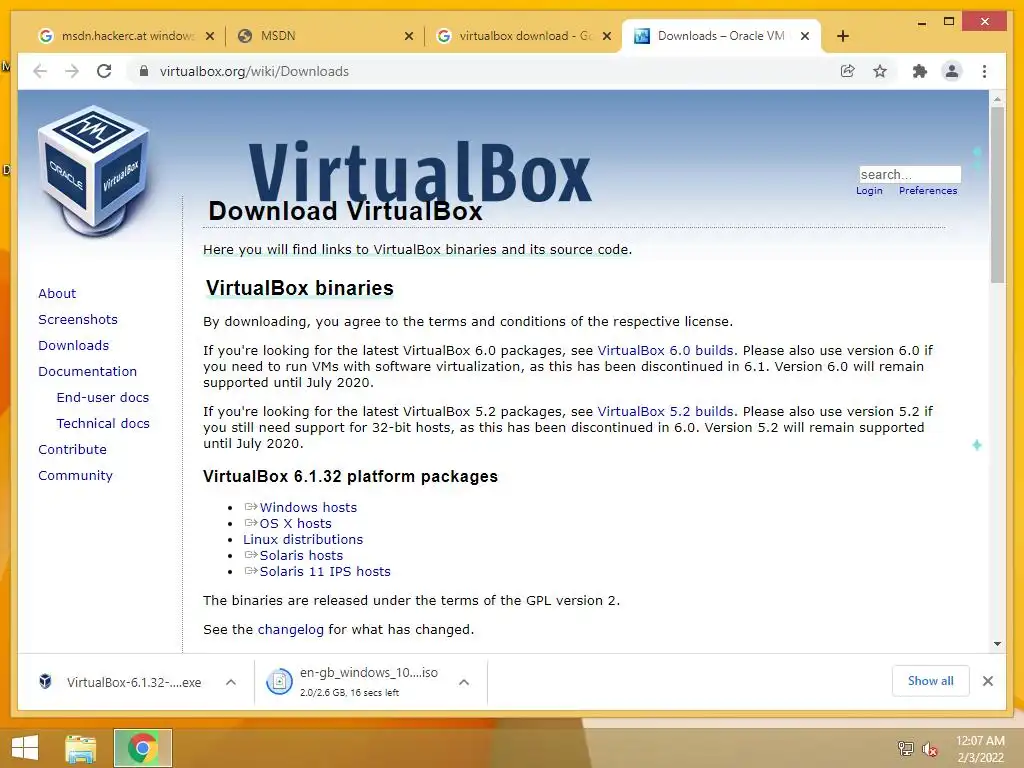Expand options for en-gb_windows_10 iso download
Image resolution: width=1024 pixels, height=768 pixels.
click(x=464, y=682)
